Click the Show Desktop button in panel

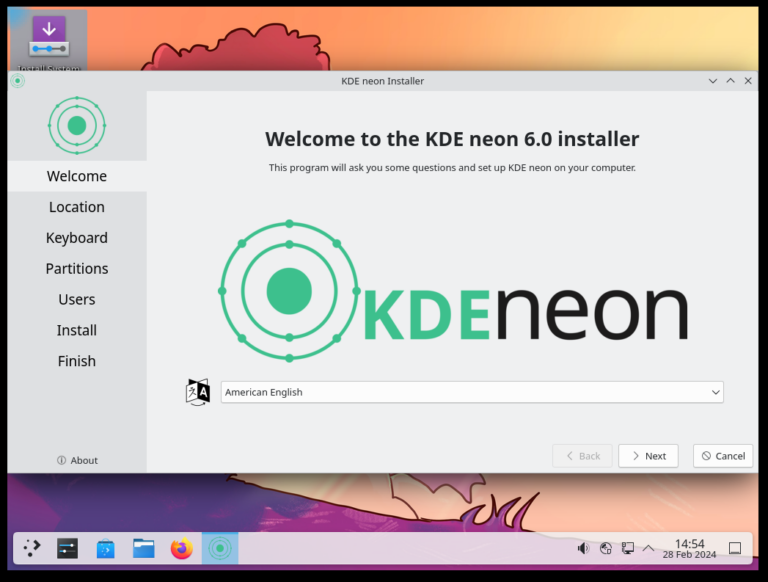coord(735,548)
